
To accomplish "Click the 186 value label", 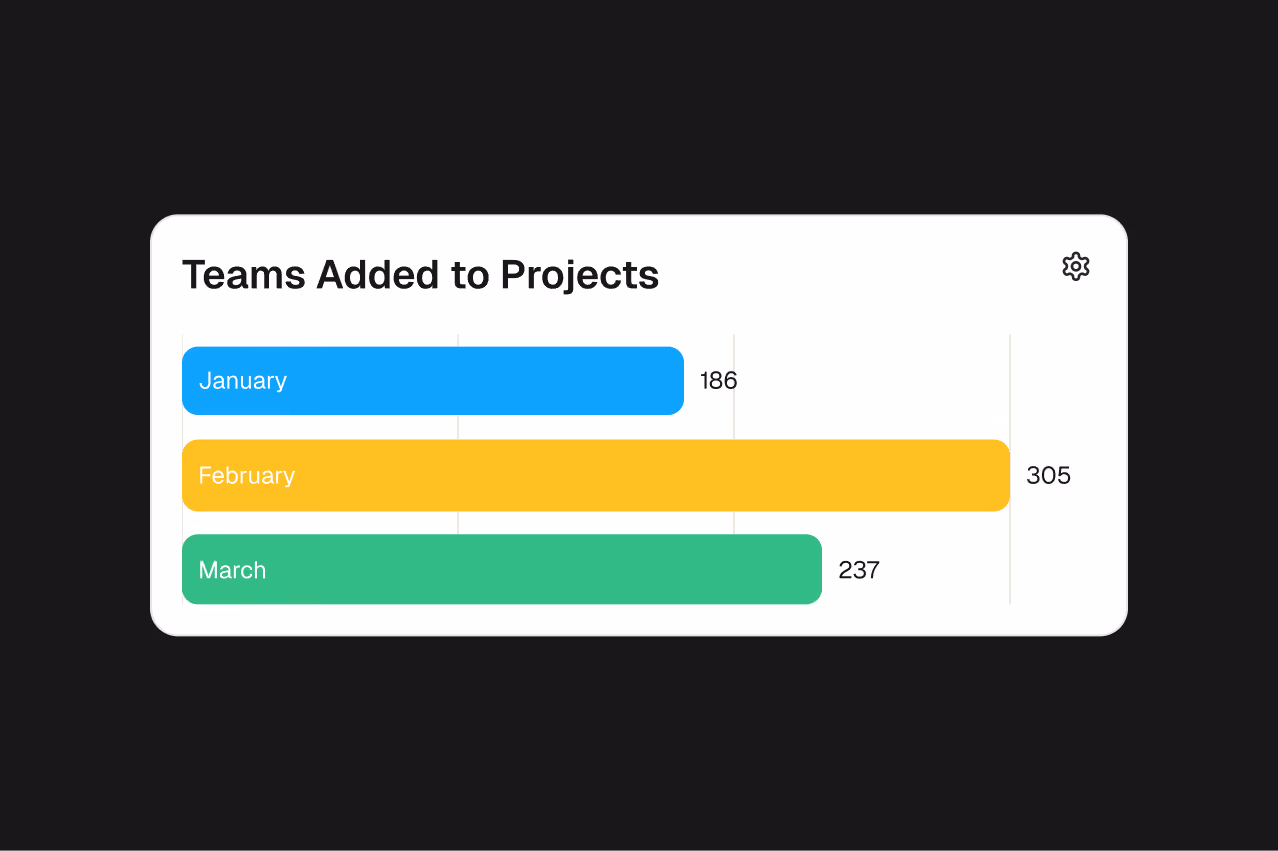I will click(718, 380).
